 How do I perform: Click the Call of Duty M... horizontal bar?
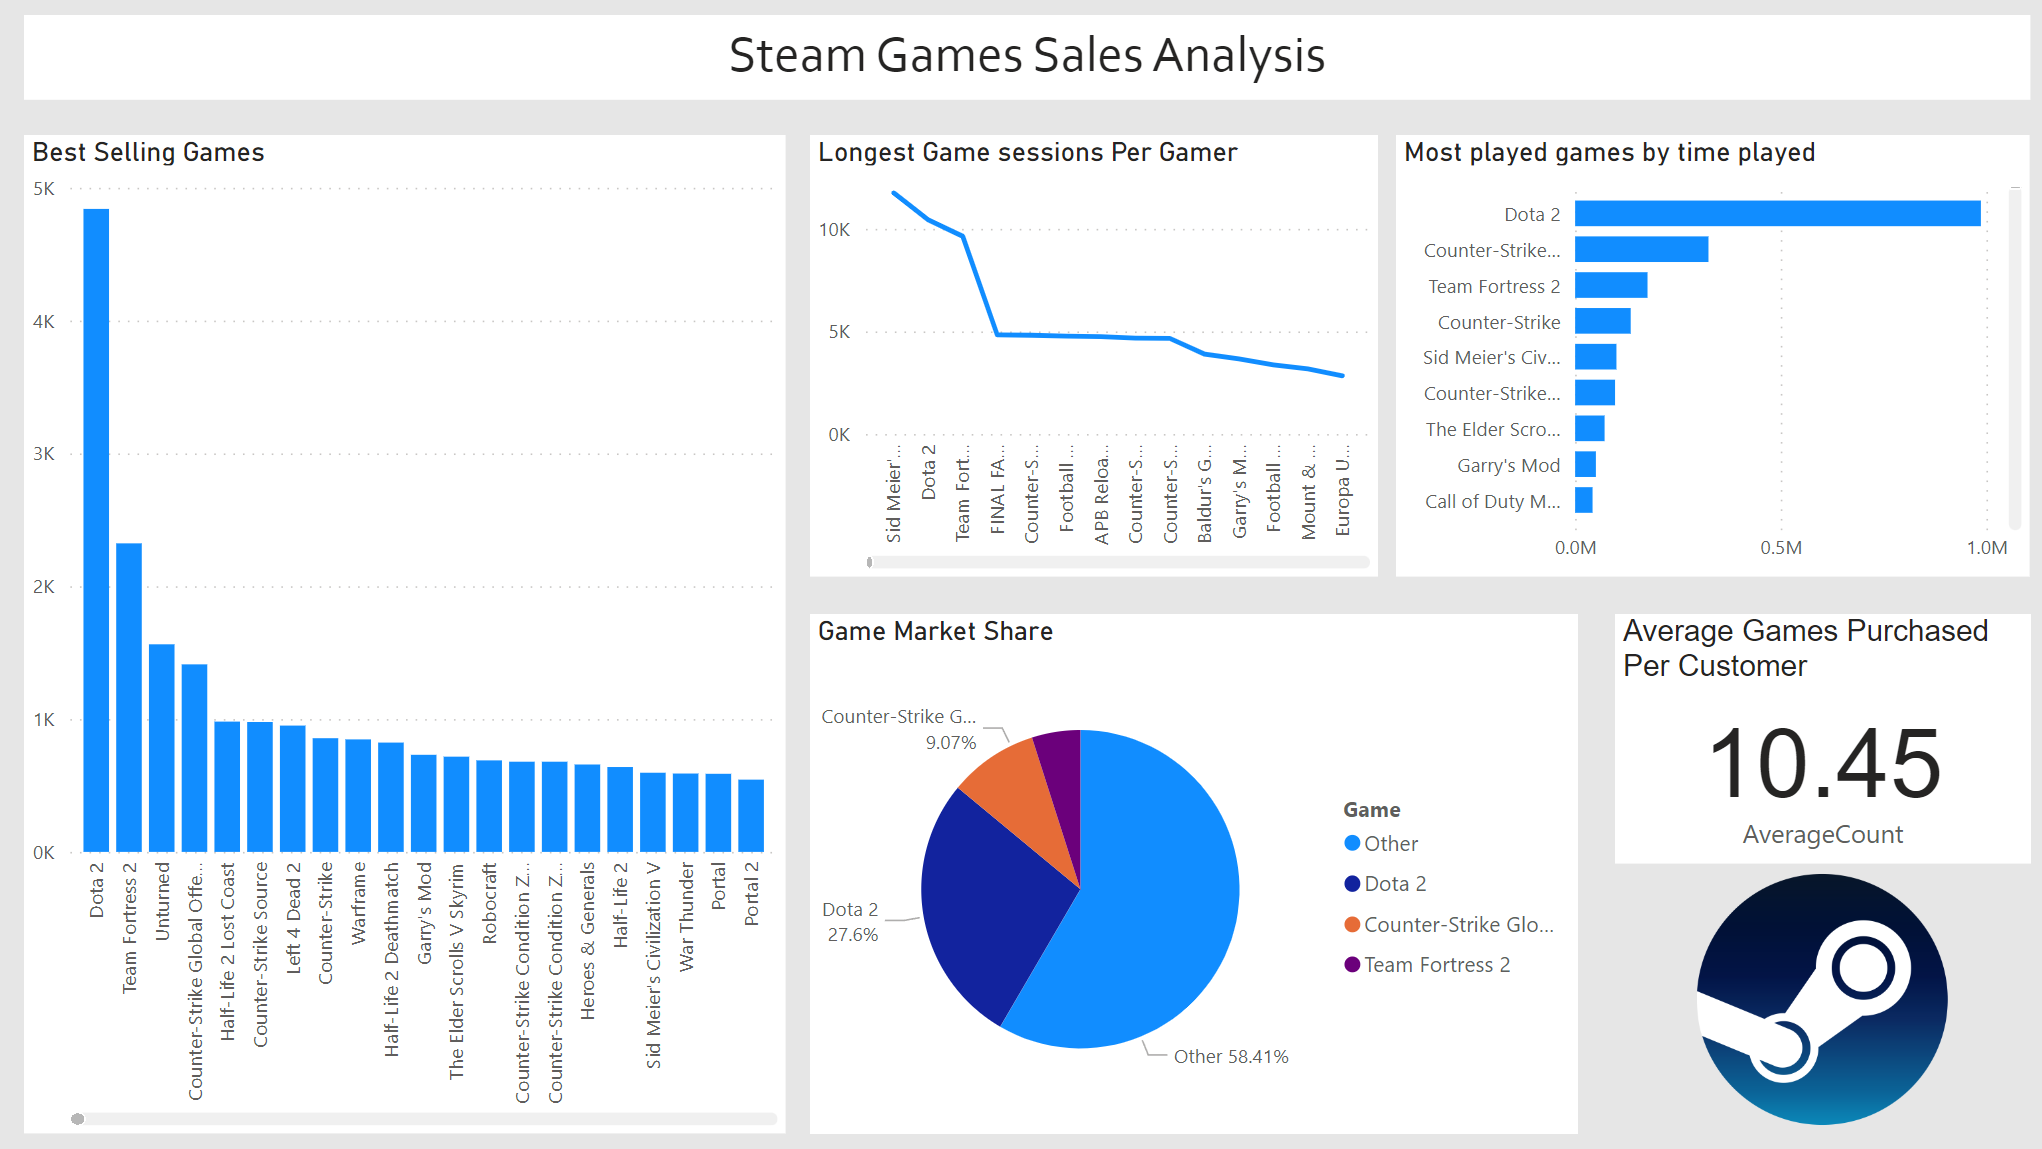tap(1584, 501)
